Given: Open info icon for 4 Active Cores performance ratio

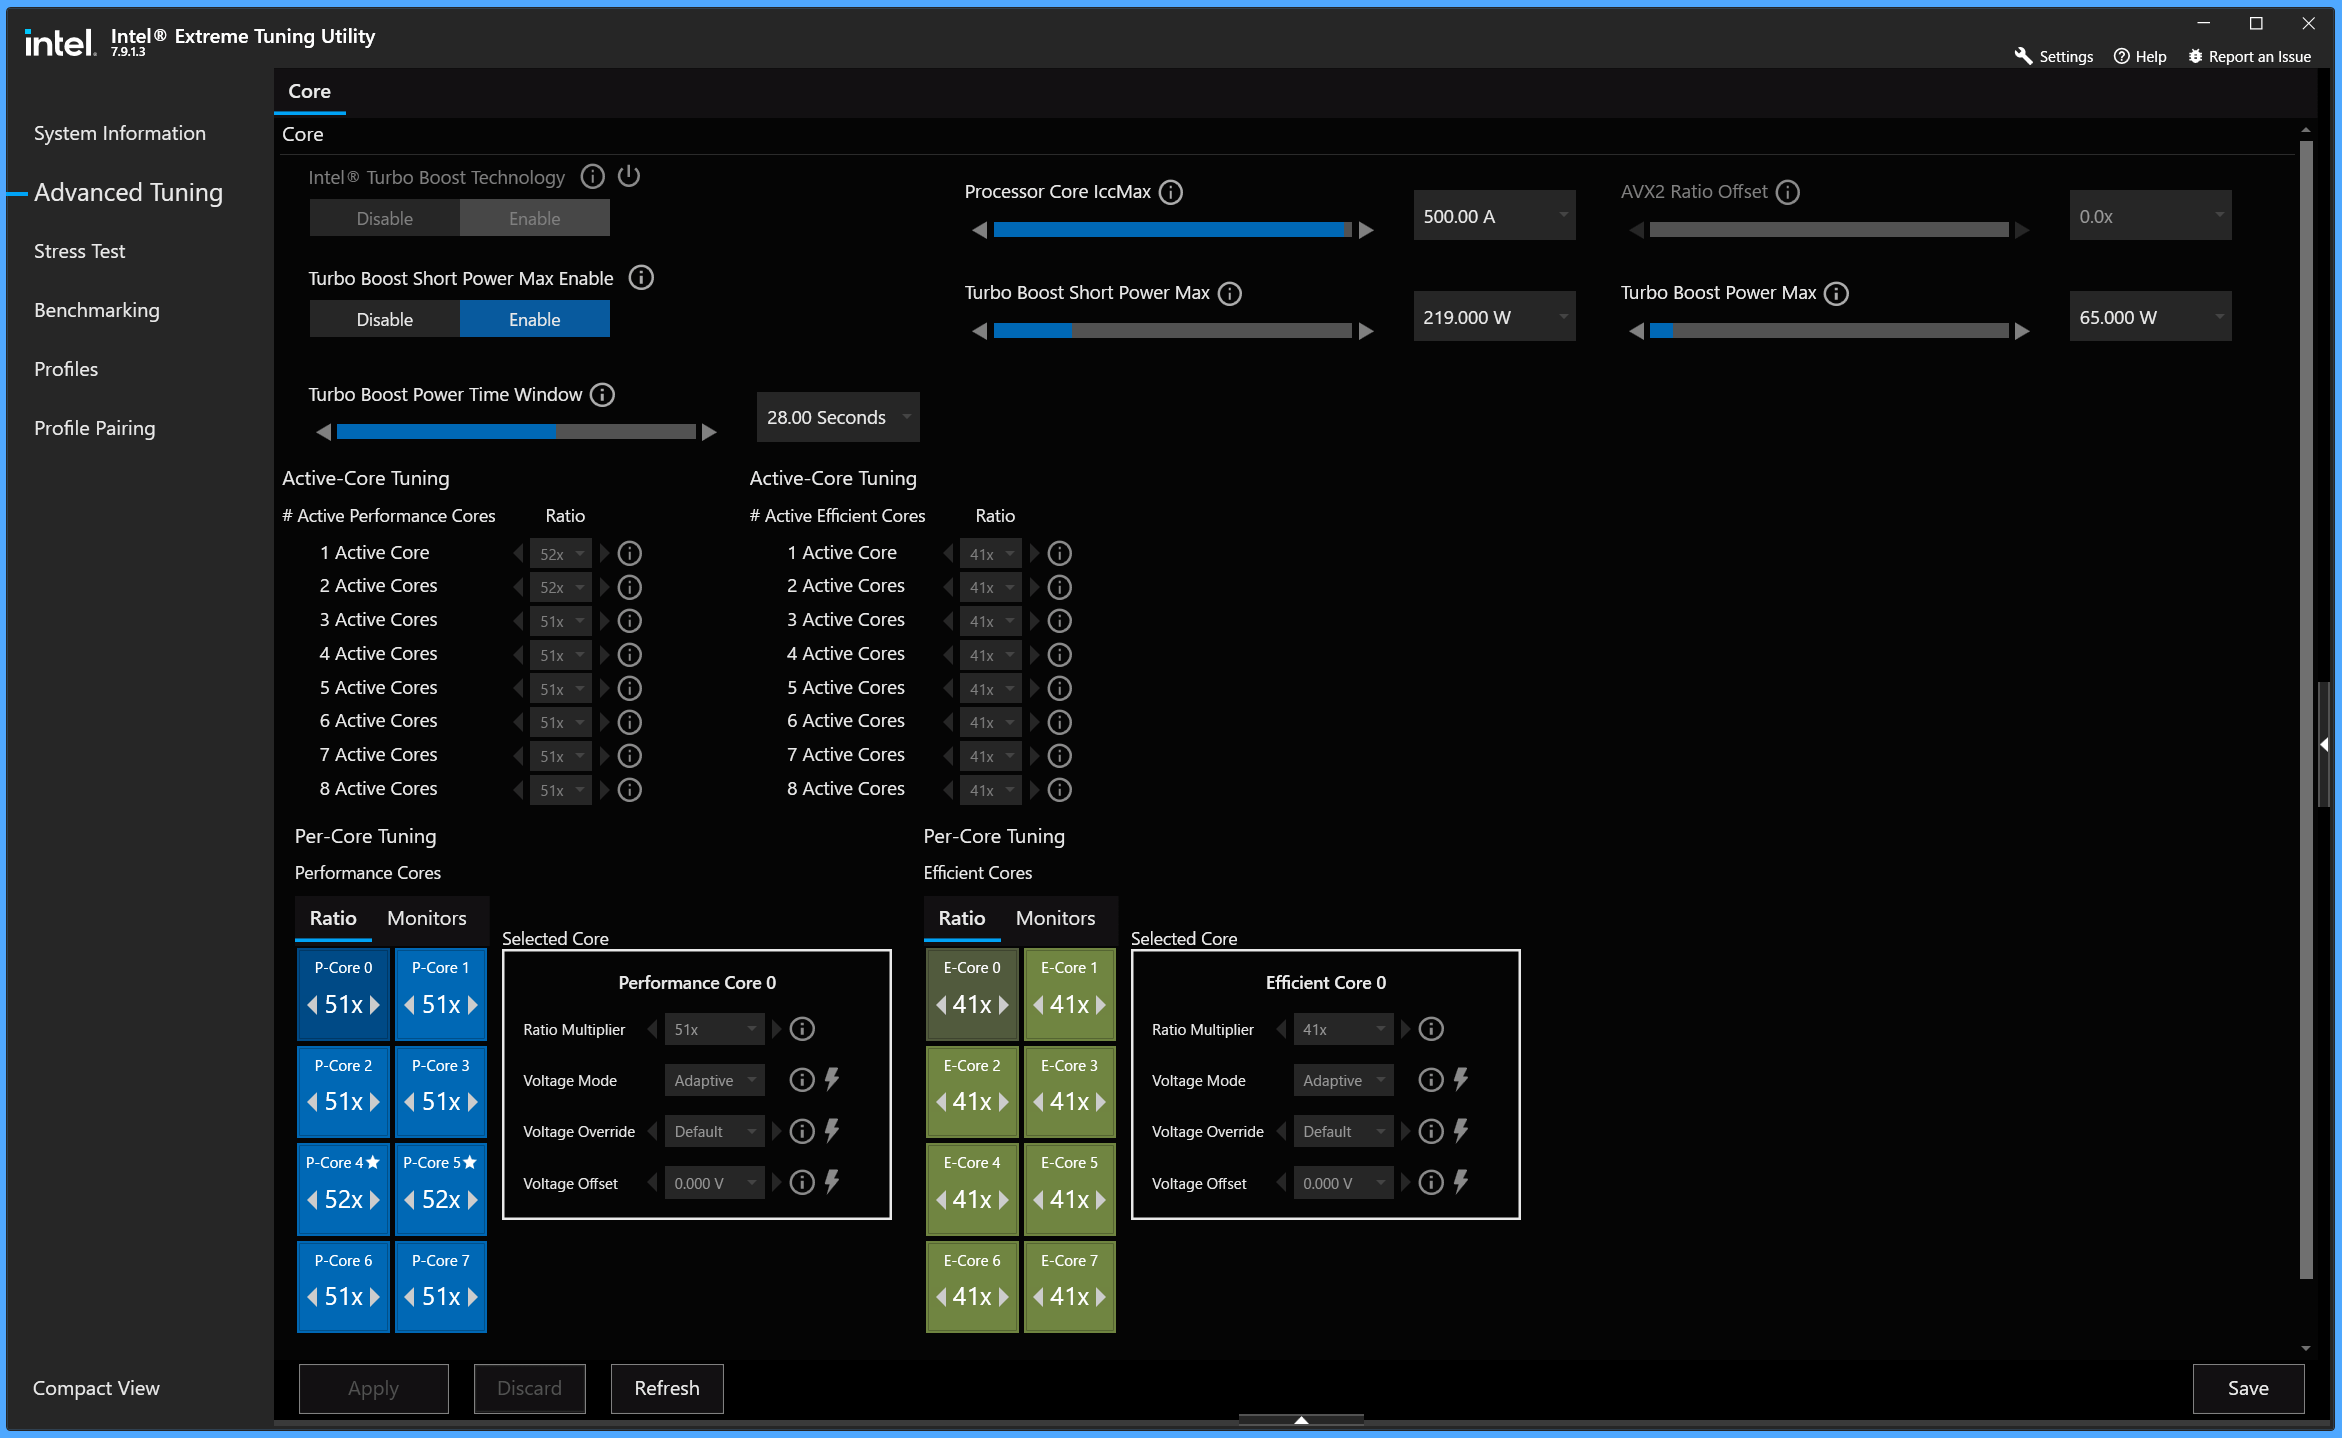Looking at the screenshot, I should [630, 654].
